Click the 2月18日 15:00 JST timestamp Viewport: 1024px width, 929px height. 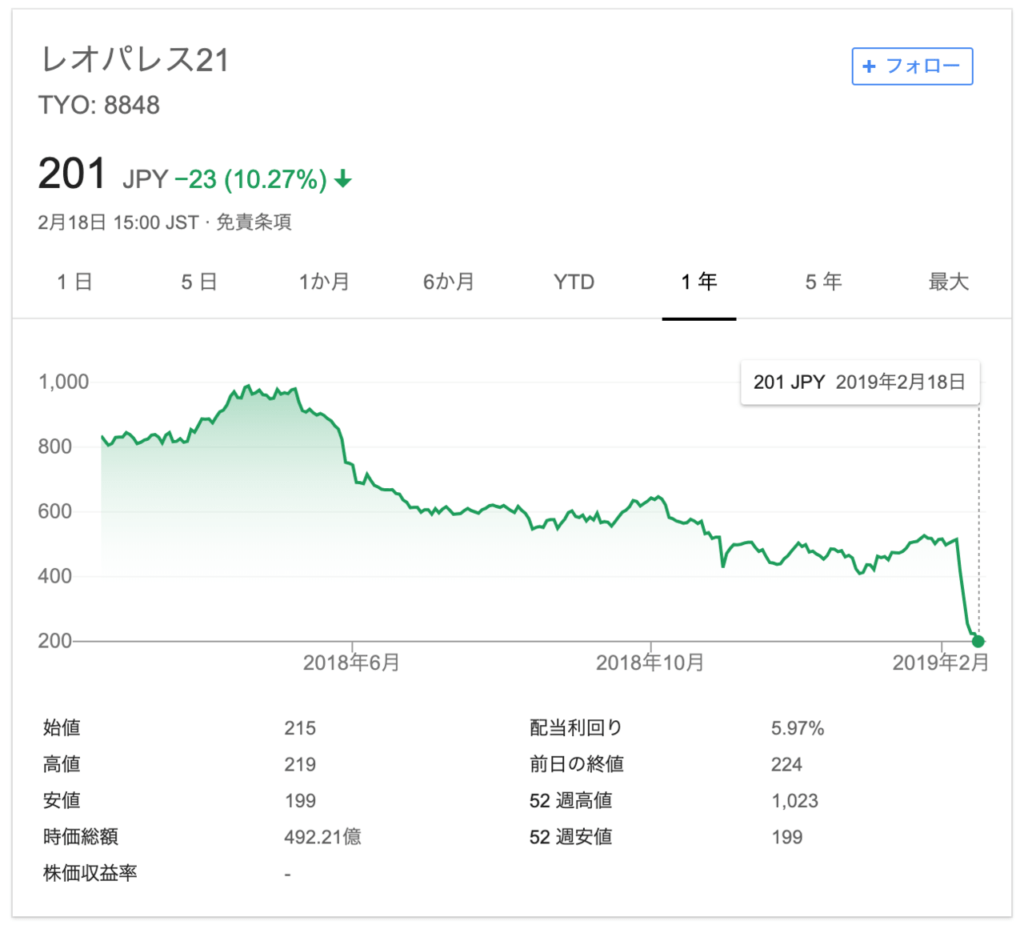click(118, 222)
